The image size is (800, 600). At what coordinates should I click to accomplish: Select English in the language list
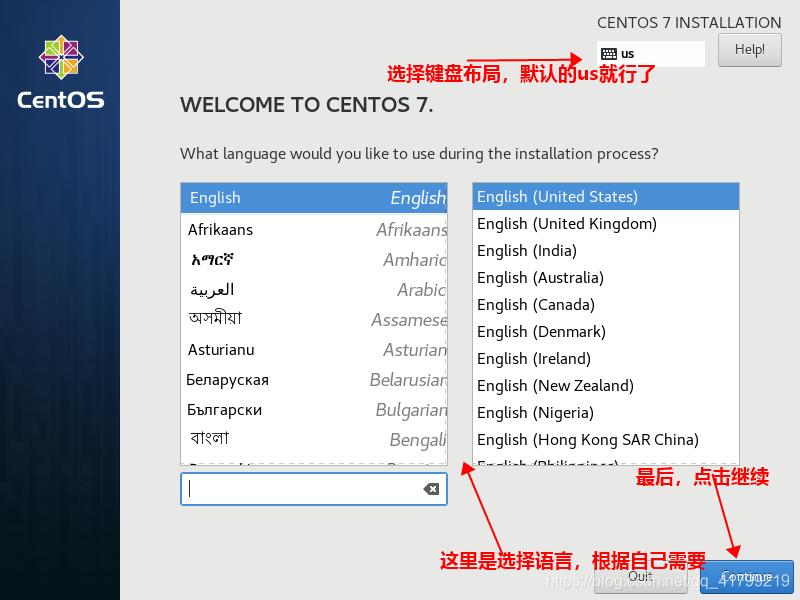pos(314,198)
